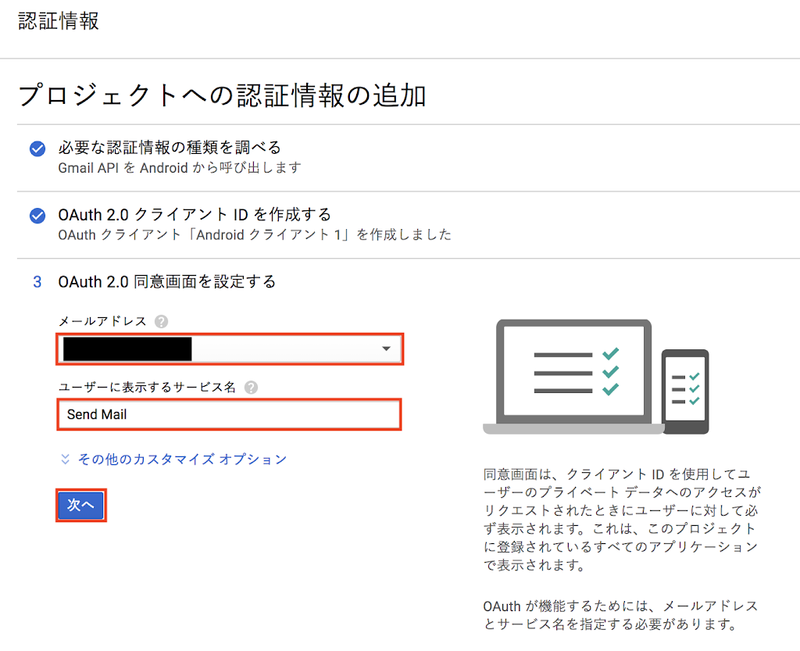Viewport: 800px width, 651px height.
Task: Click the Gmail API を Android から呼び出します text
Action: pos(179,168)
